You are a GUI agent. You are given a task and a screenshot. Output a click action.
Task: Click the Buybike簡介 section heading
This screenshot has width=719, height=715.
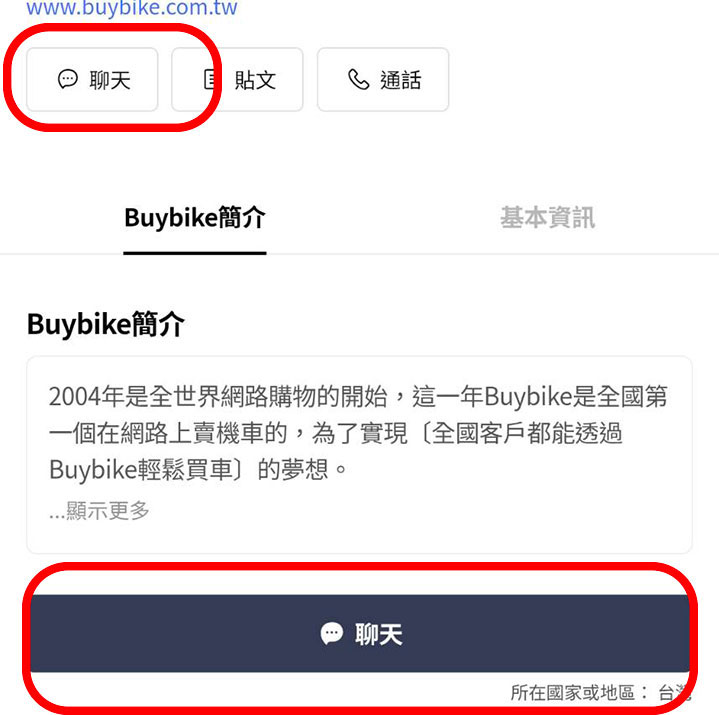pos(105,324)
